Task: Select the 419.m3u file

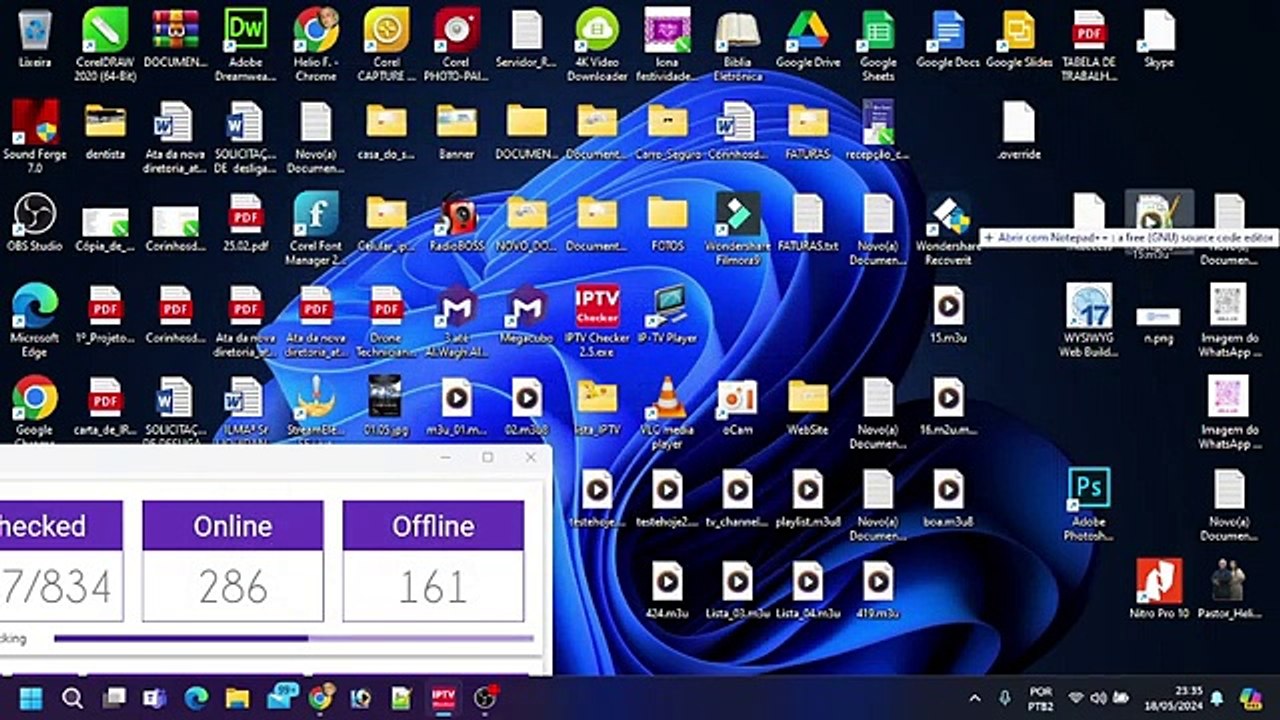Action: tap(878, 590)
